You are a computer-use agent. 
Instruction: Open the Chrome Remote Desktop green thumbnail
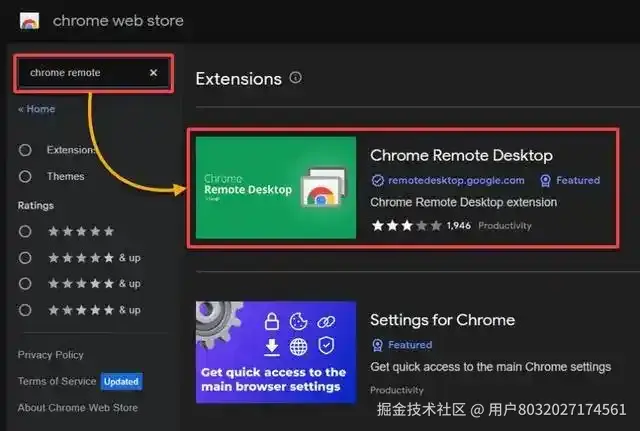click(276, 188)
